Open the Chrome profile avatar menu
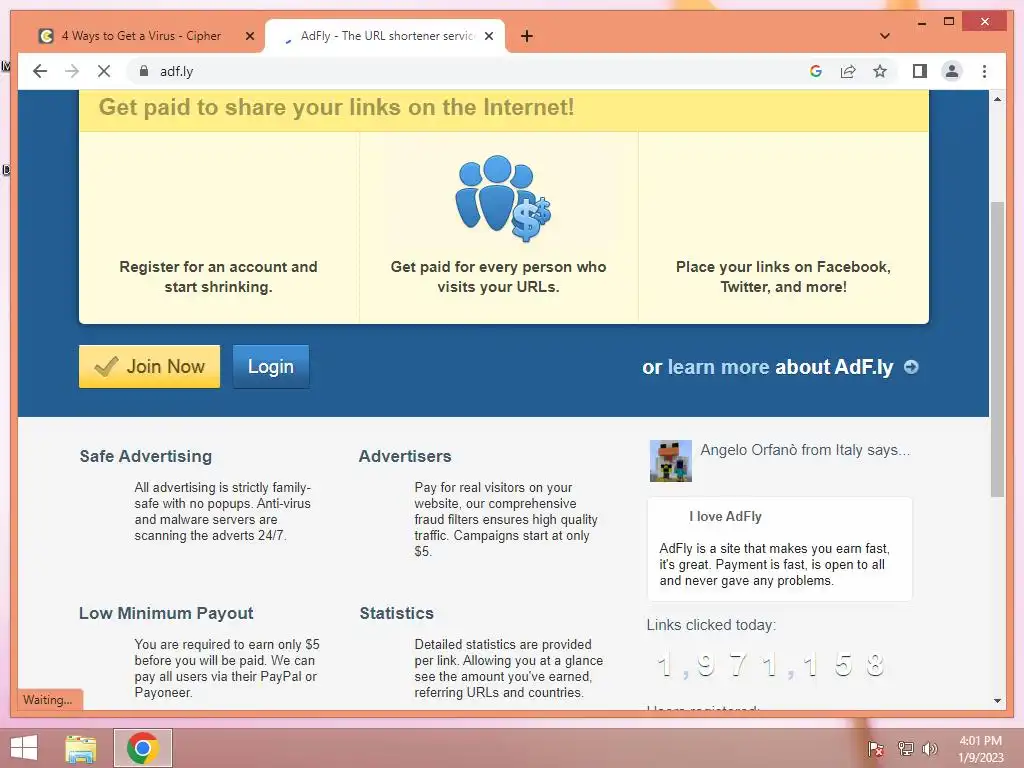This screenshot has width=1024, height=768. point(952,71)
